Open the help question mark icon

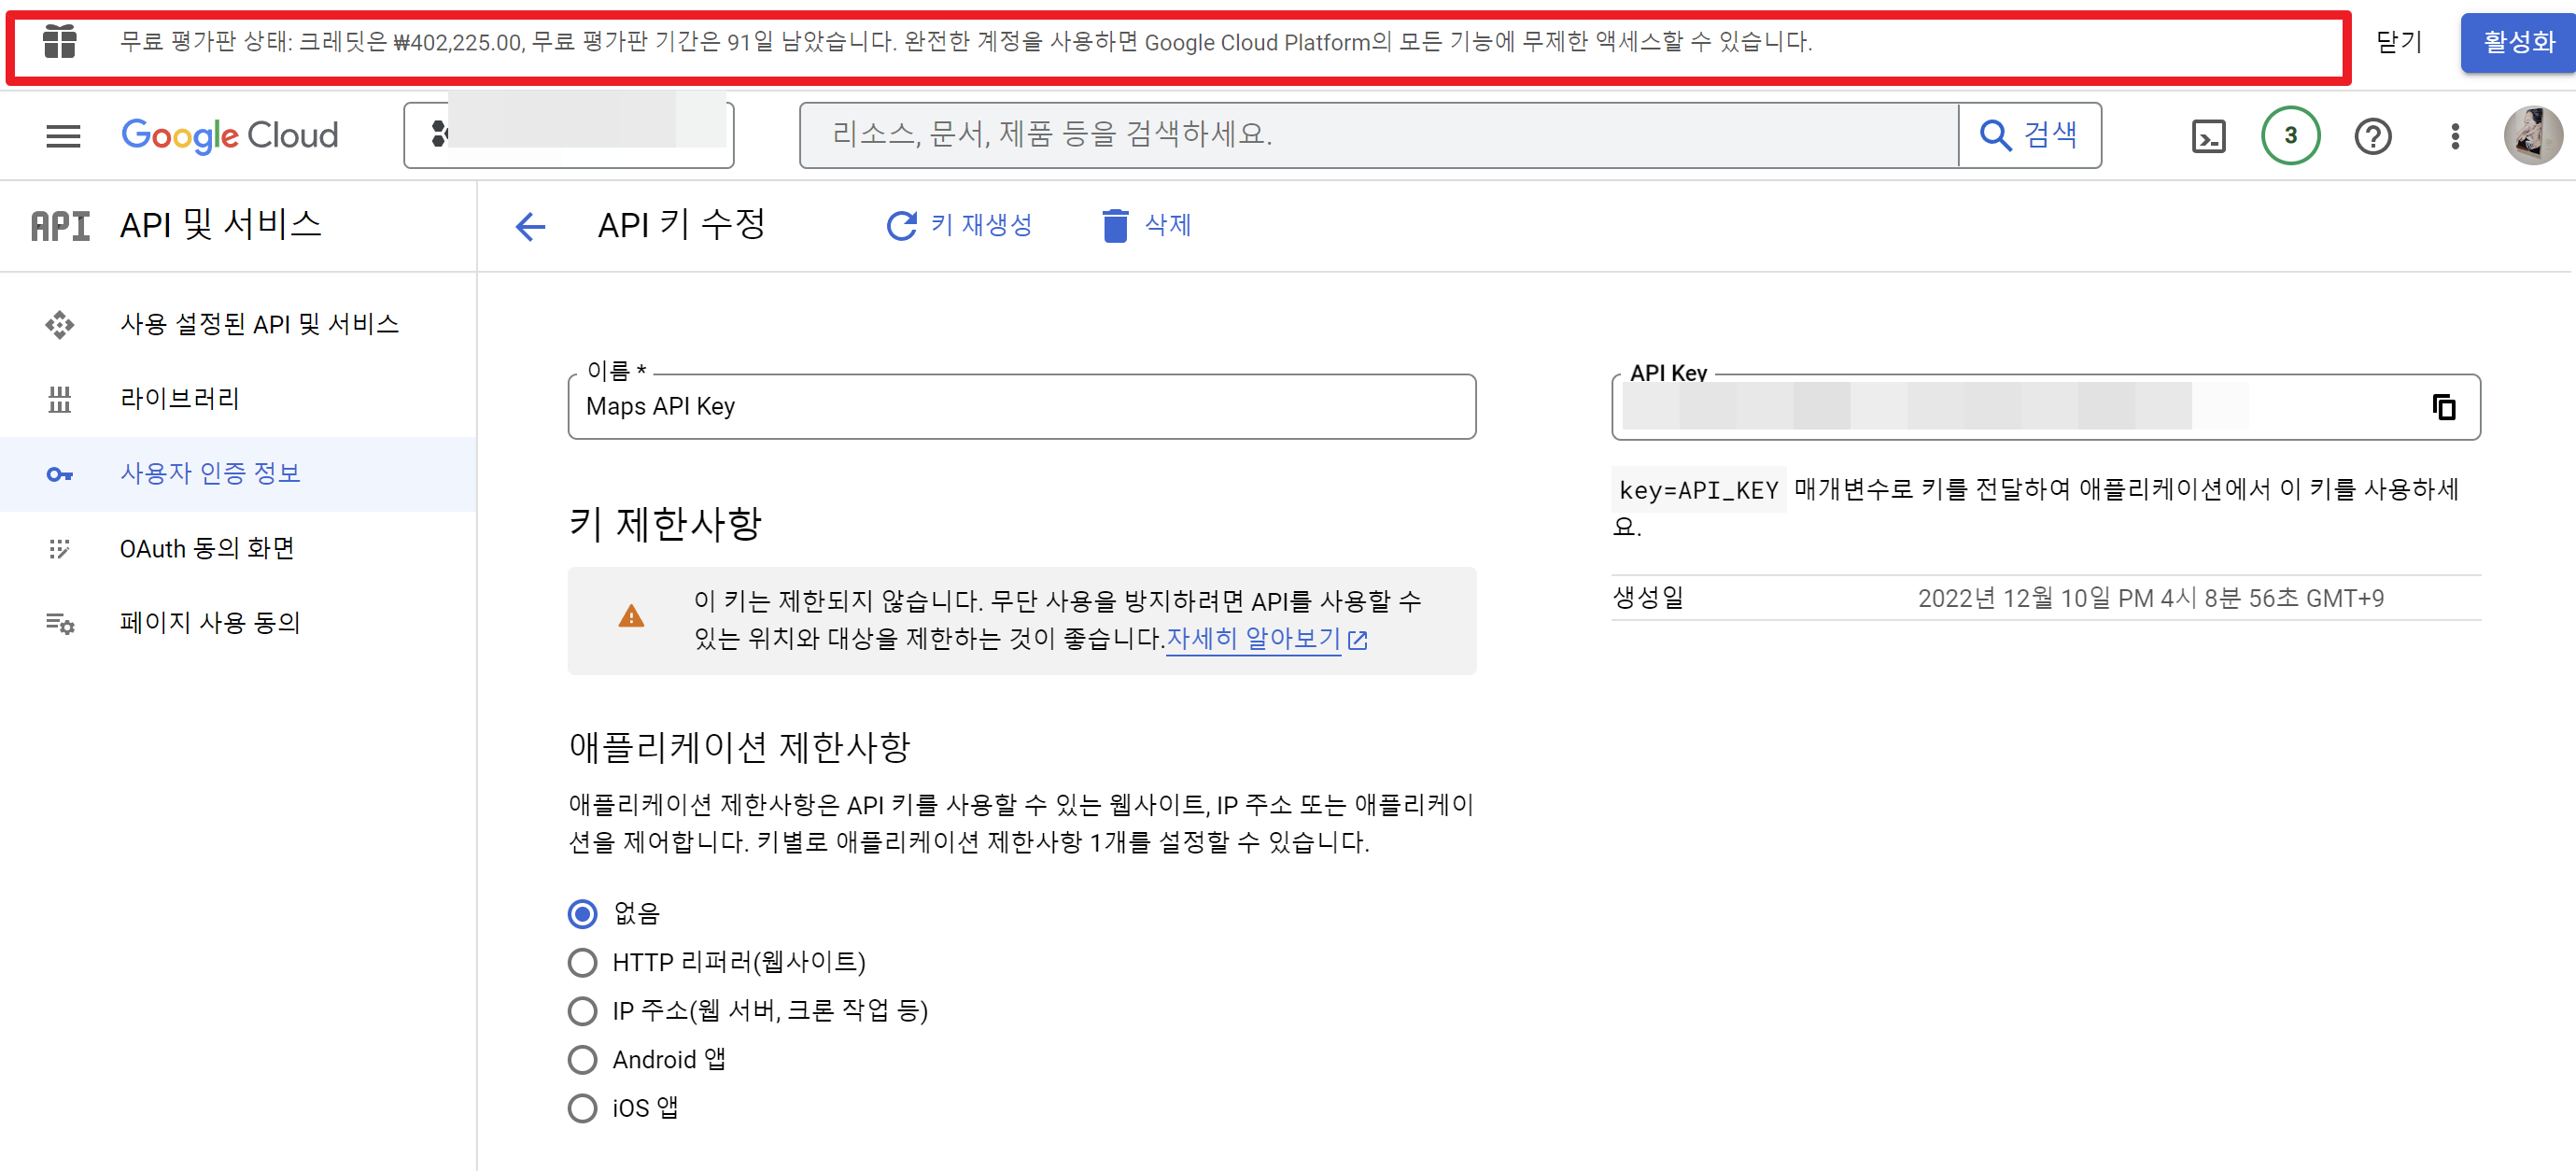tap(2372, 136)
